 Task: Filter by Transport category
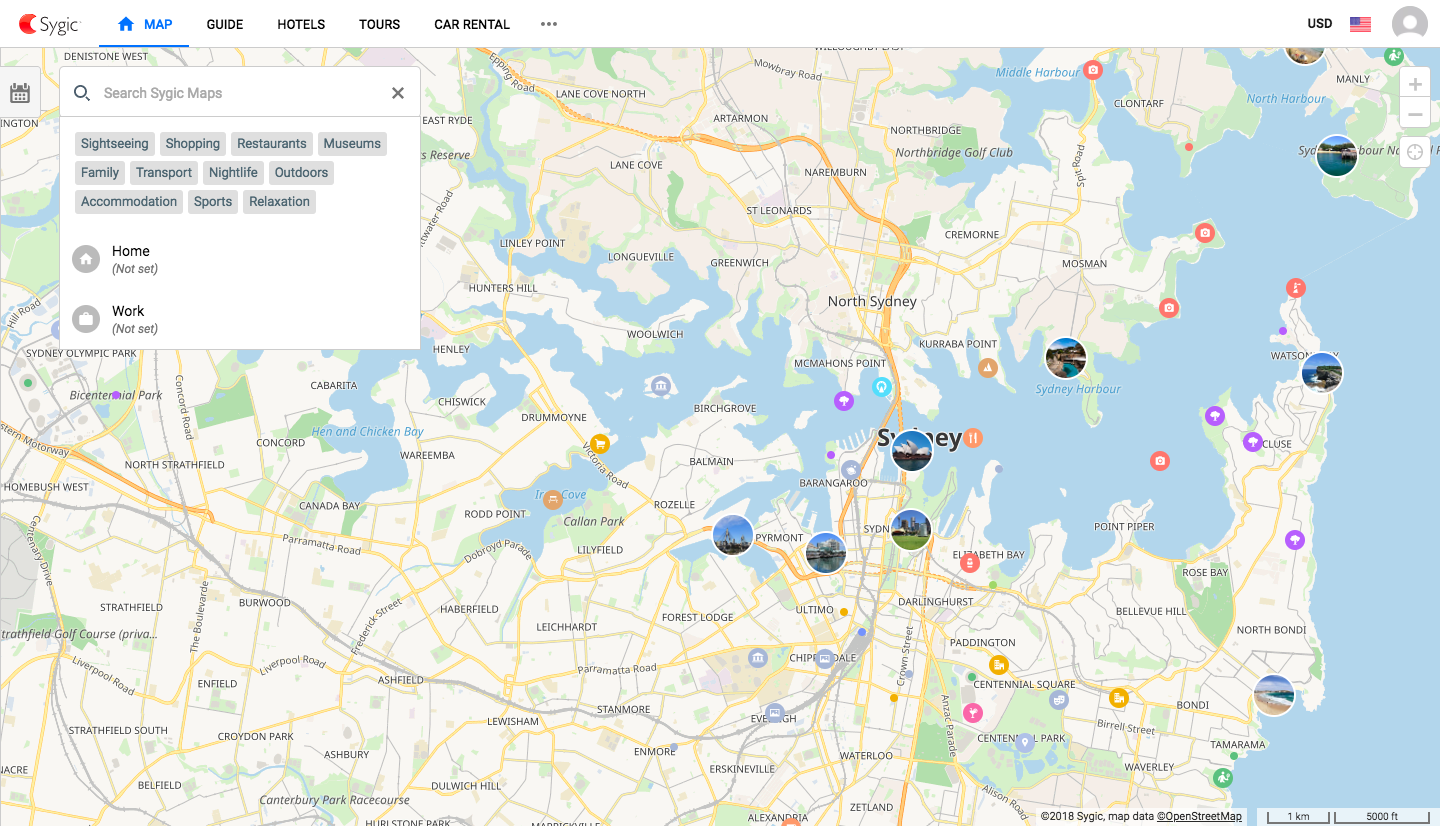[x=164, y=173]
